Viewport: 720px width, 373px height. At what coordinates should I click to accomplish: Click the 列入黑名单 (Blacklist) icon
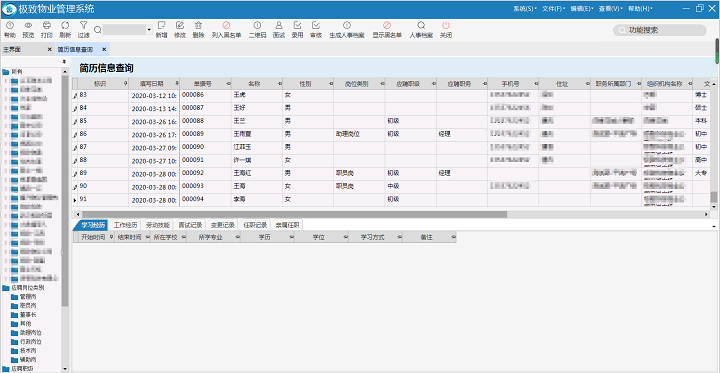226,26
